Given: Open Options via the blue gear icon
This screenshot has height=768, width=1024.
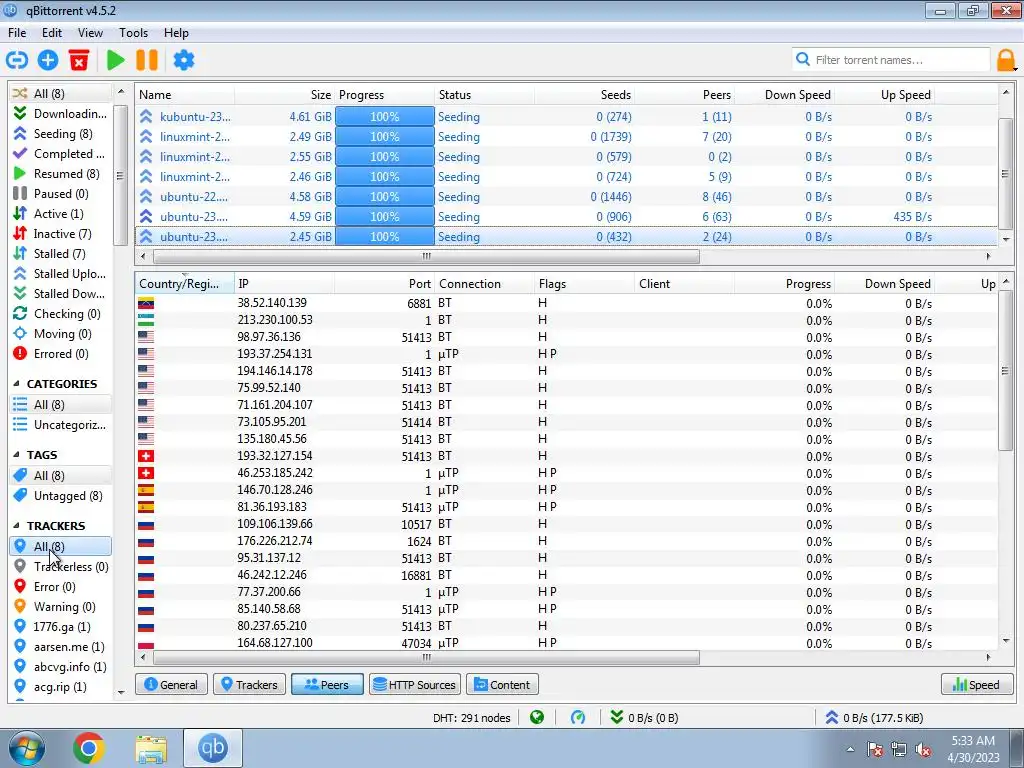Looking at the screenshot, I should click(x=184, y=60).
